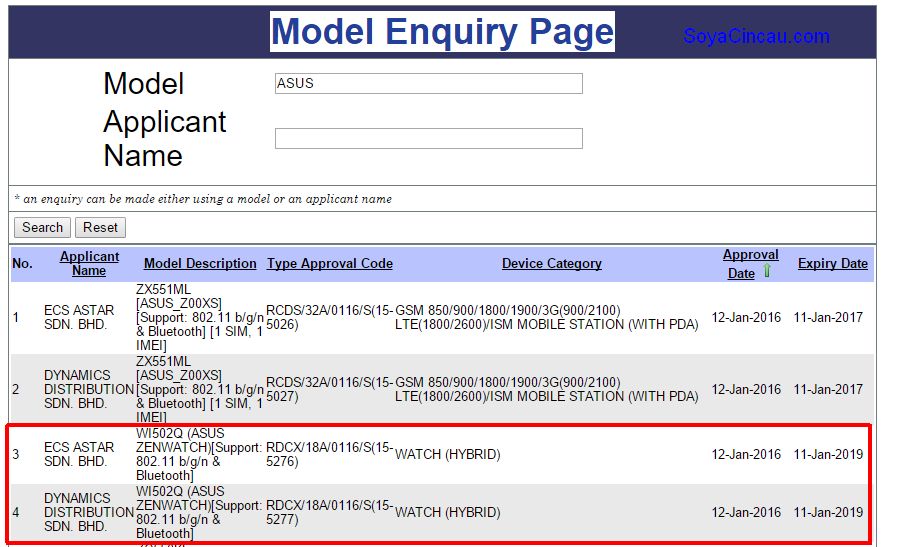Click row 1 expiry date 11-Jan-2017
Viewport: 908px width, 547px height.
(x=830, y=318)
